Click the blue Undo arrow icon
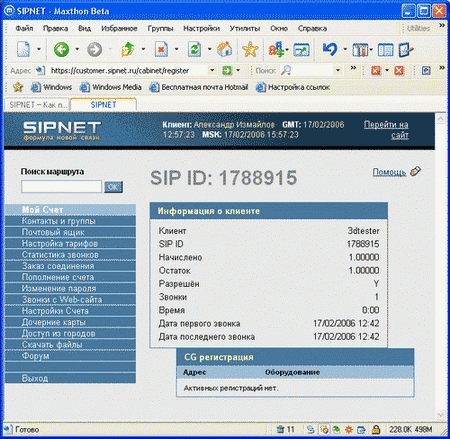The height and width of the screenshot is (439, 450). (x=330, y=49)
